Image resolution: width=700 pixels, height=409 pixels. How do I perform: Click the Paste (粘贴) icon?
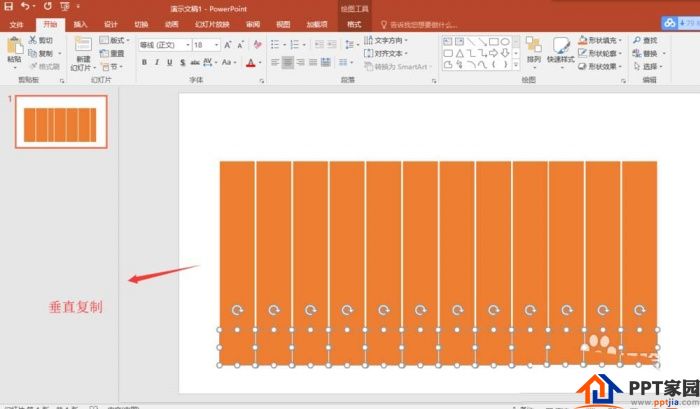[14, 48]
